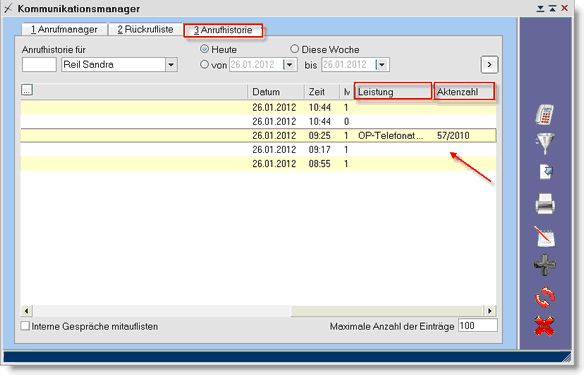Select the call row at 09:25

pyautogui.click(x=258, y=135)
